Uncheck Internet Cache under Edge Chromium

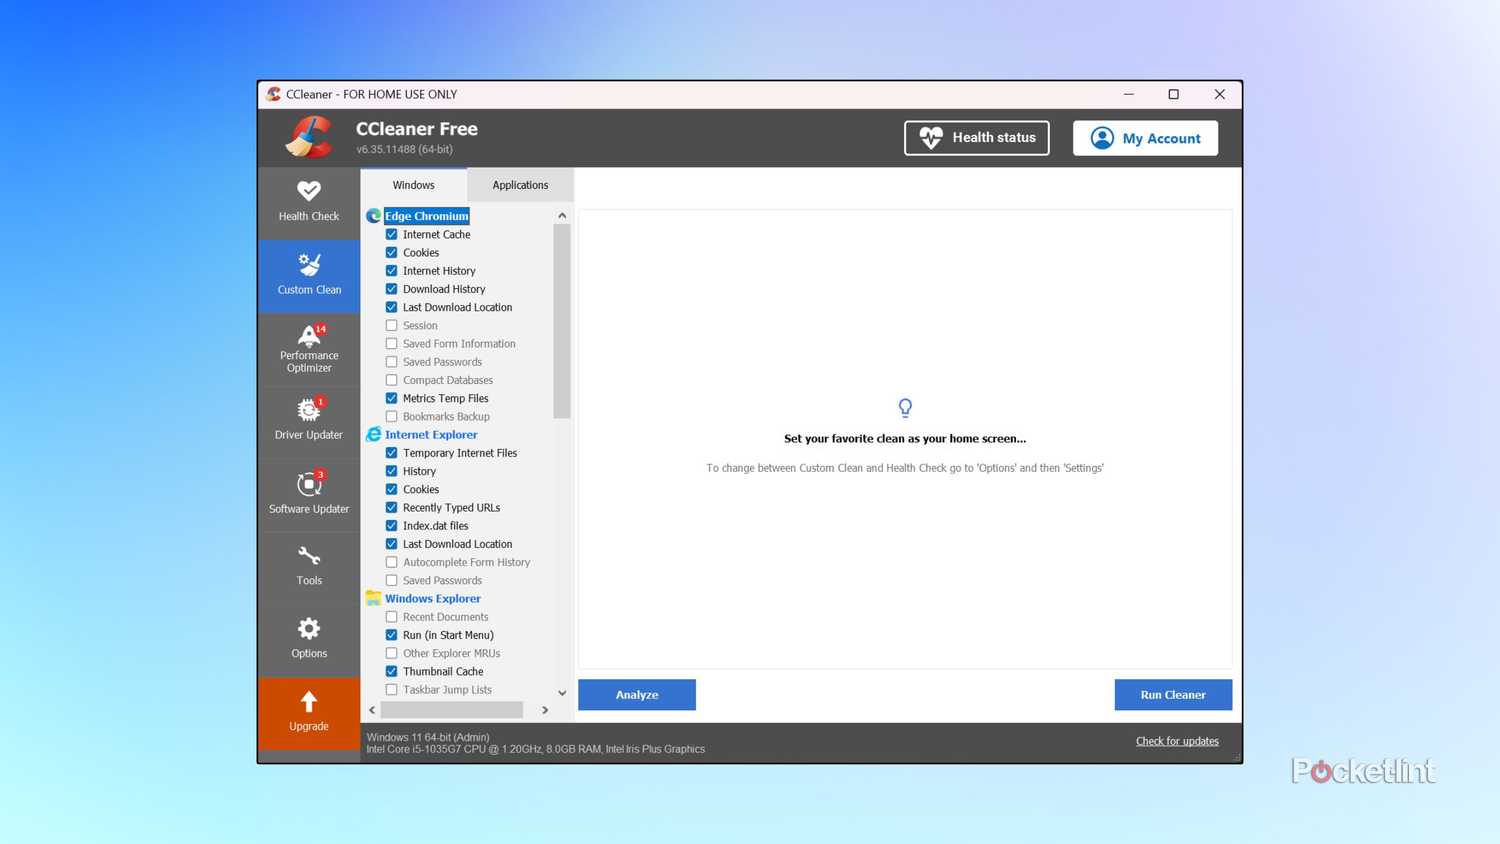point(392,235)
